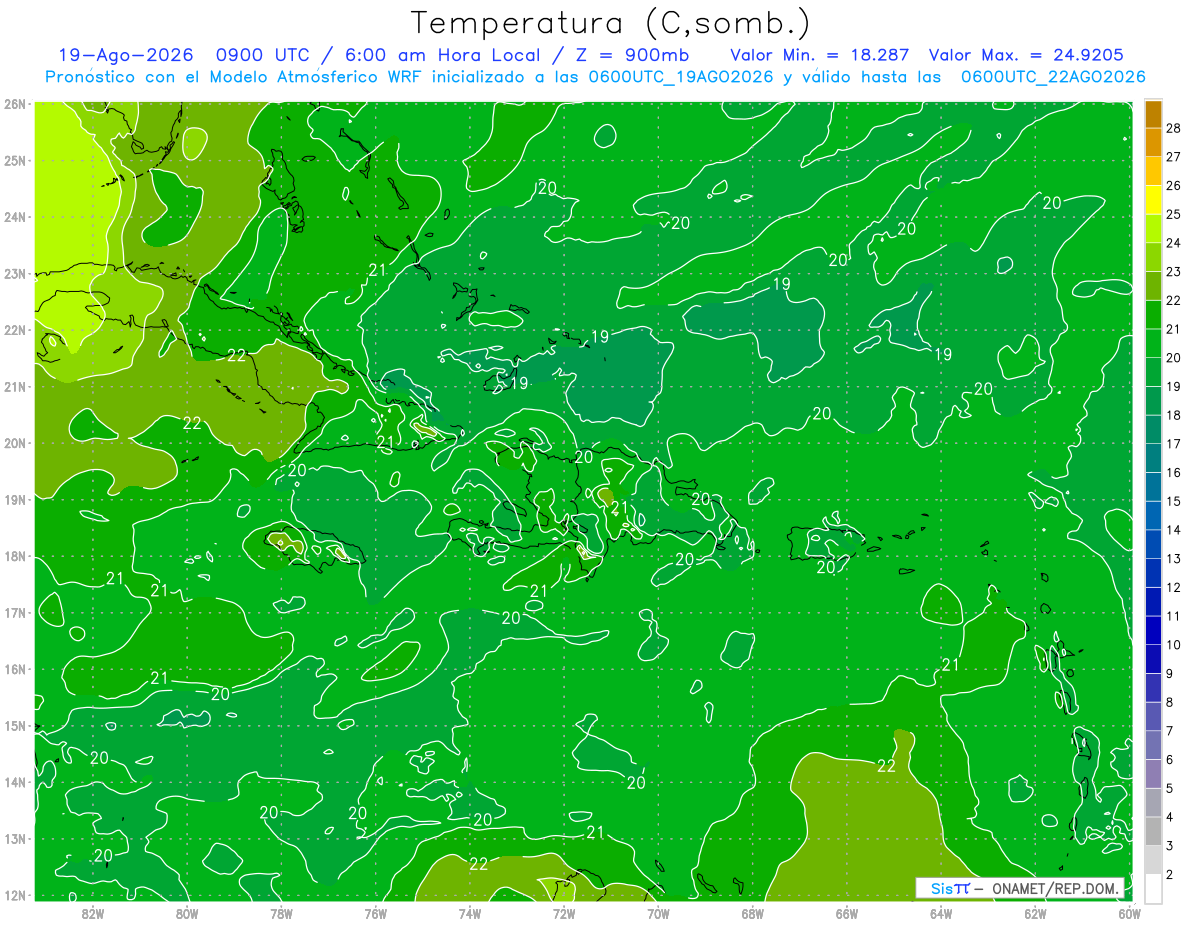This screenshot has width=1200, height=927.
Task: Click the top orange-brown swatch above 28
Action: tap(1153, 114)
